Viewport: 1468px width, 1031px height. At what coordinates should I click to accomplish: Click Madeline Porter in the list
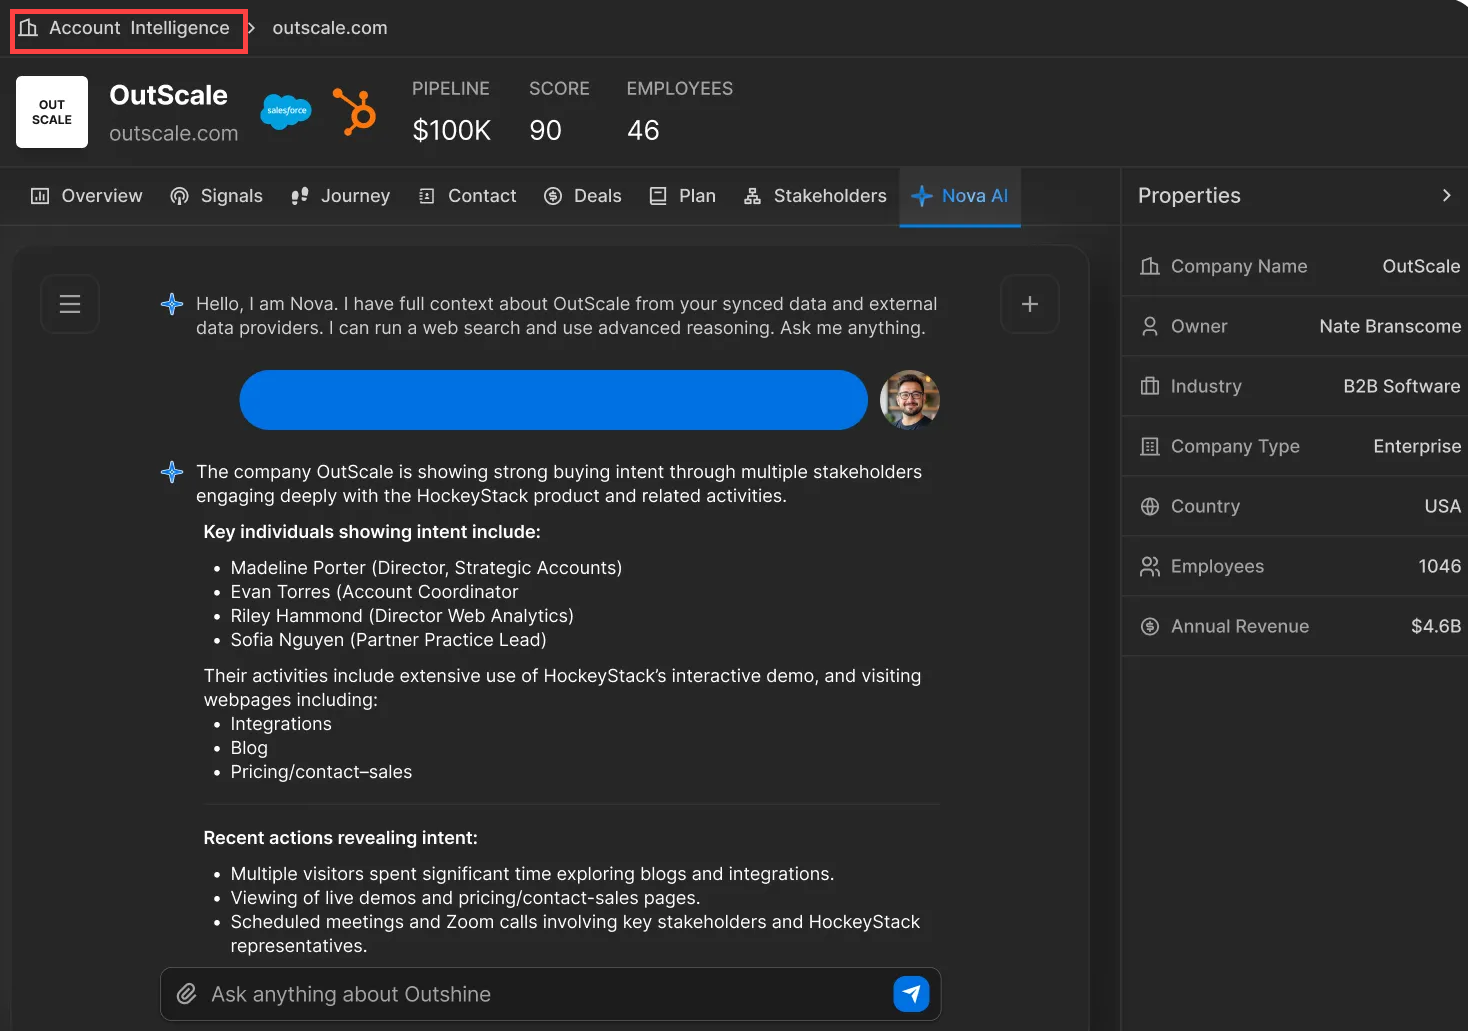(x=426, y=568)
